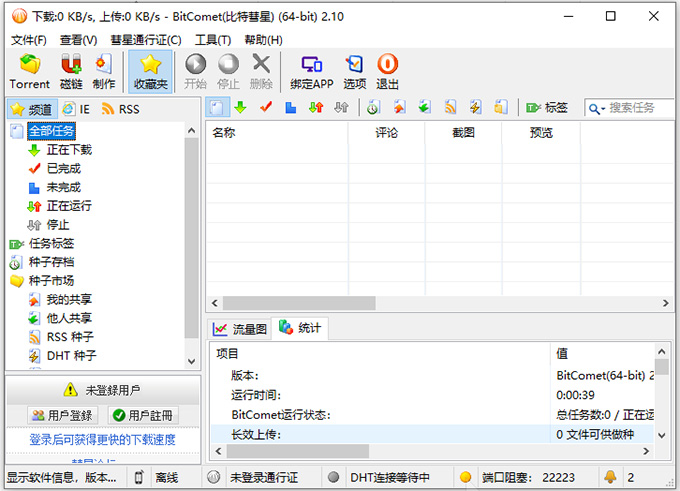This screenshot has height=491, width=680.
Task: Select 种子存档 in the tree
Action: coord(51,262)
